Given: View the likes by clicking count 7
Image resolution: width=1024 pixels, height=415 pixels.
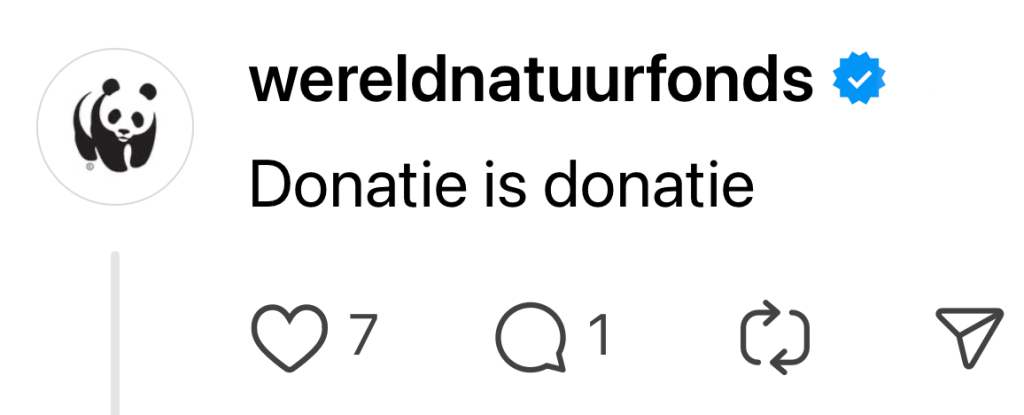Looking at the screenshot, I should [x=363, y=335].
